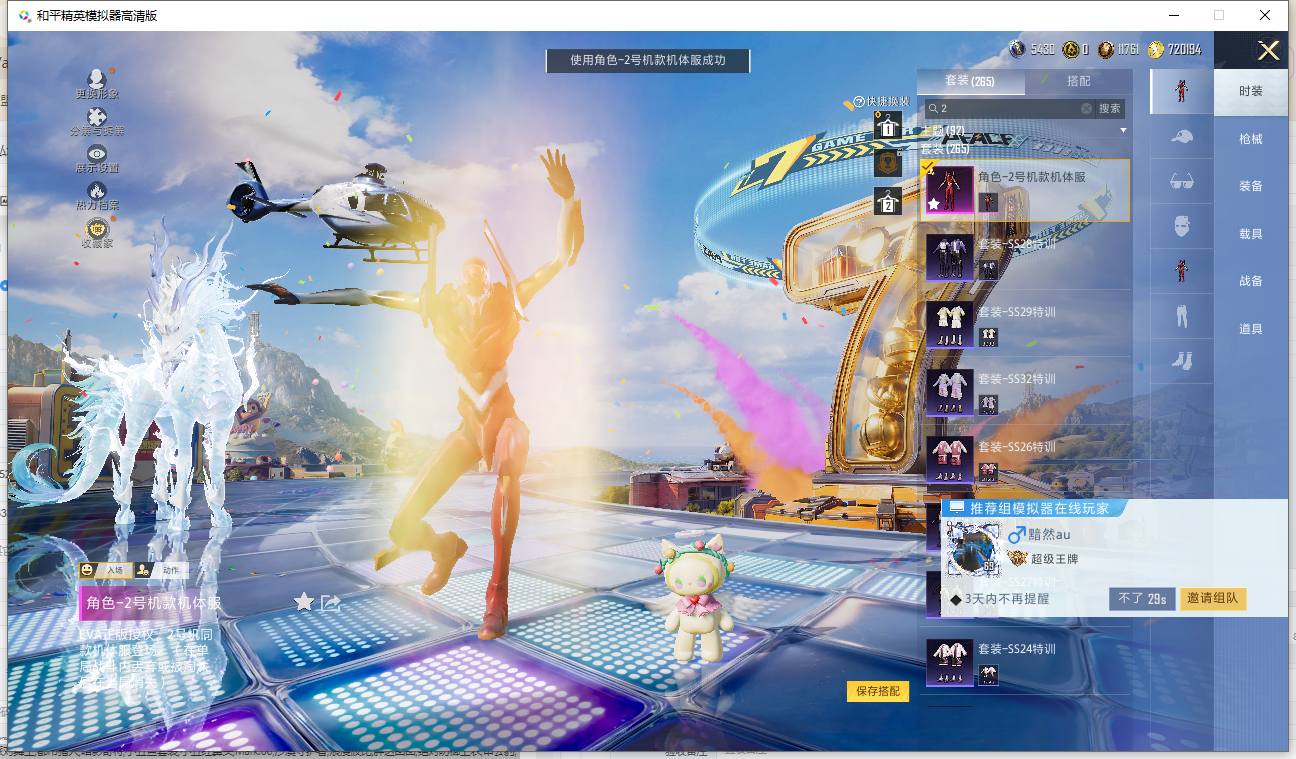1296x759 pixels.
Task: Select the 时装 fashion side tab
Action: [1251, 91]
